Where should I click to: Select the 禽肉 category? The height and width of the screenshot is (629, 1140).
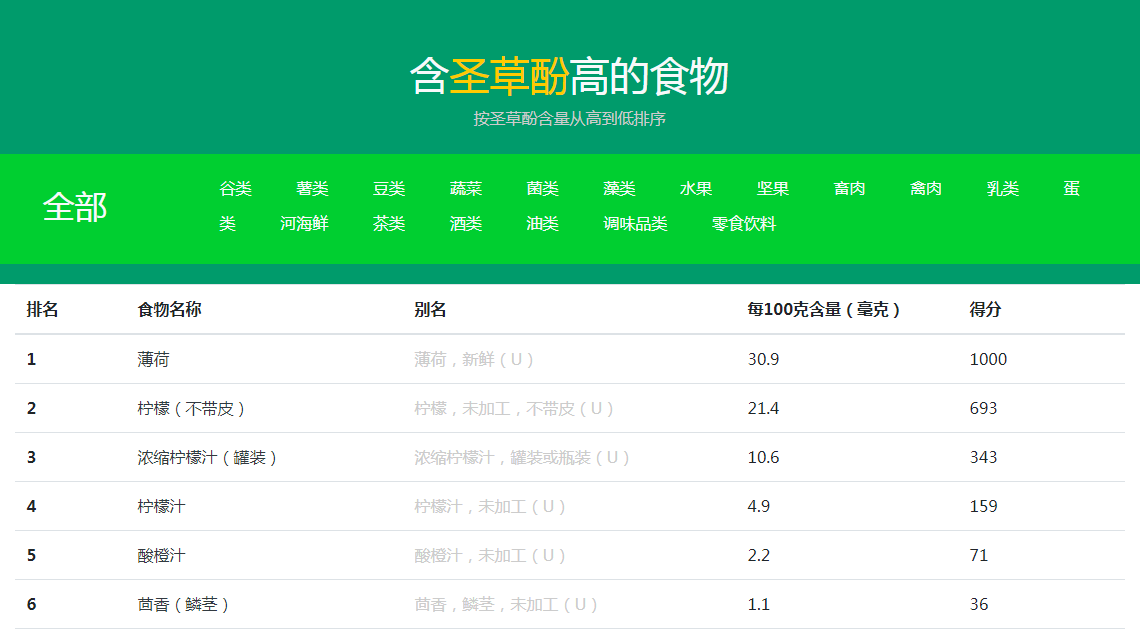925,188
